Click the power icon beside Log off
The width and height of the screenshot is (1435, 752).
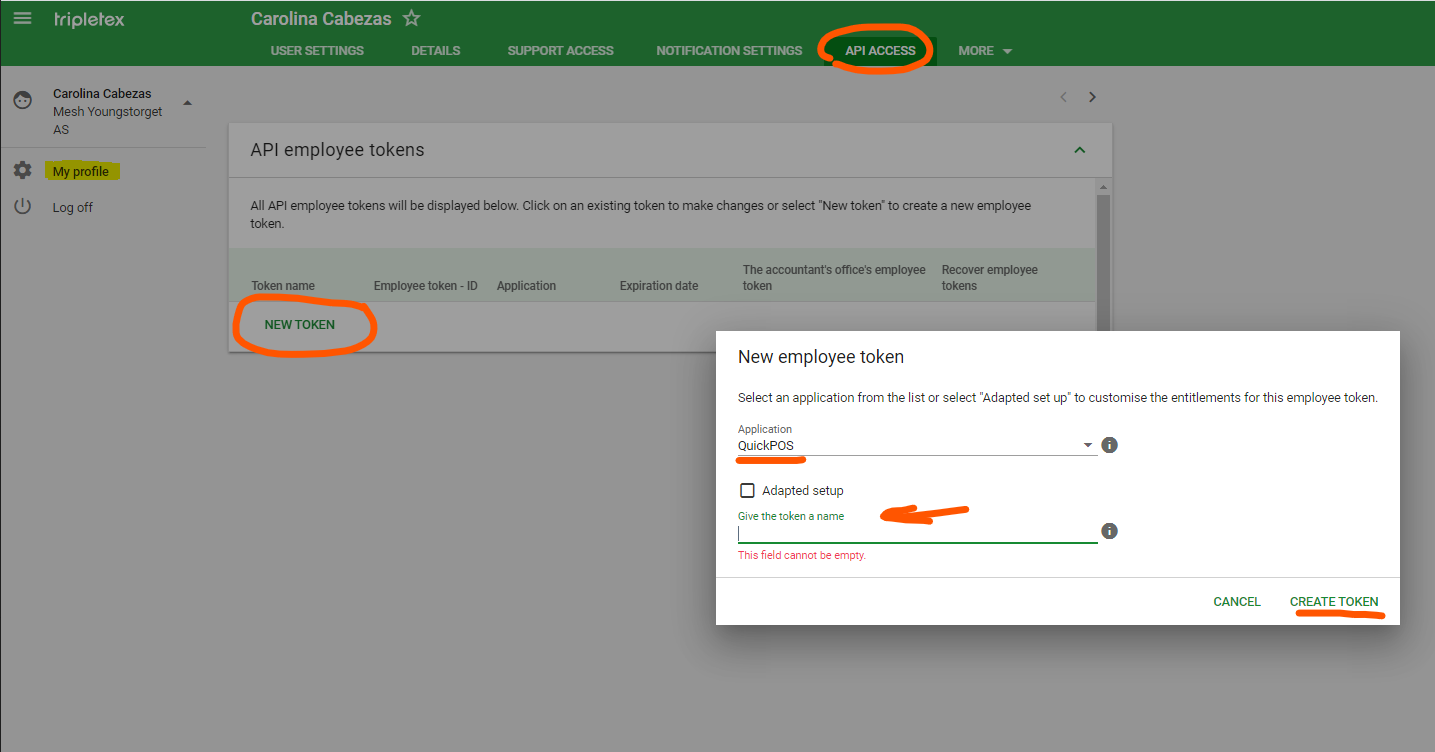click(22, 206)
